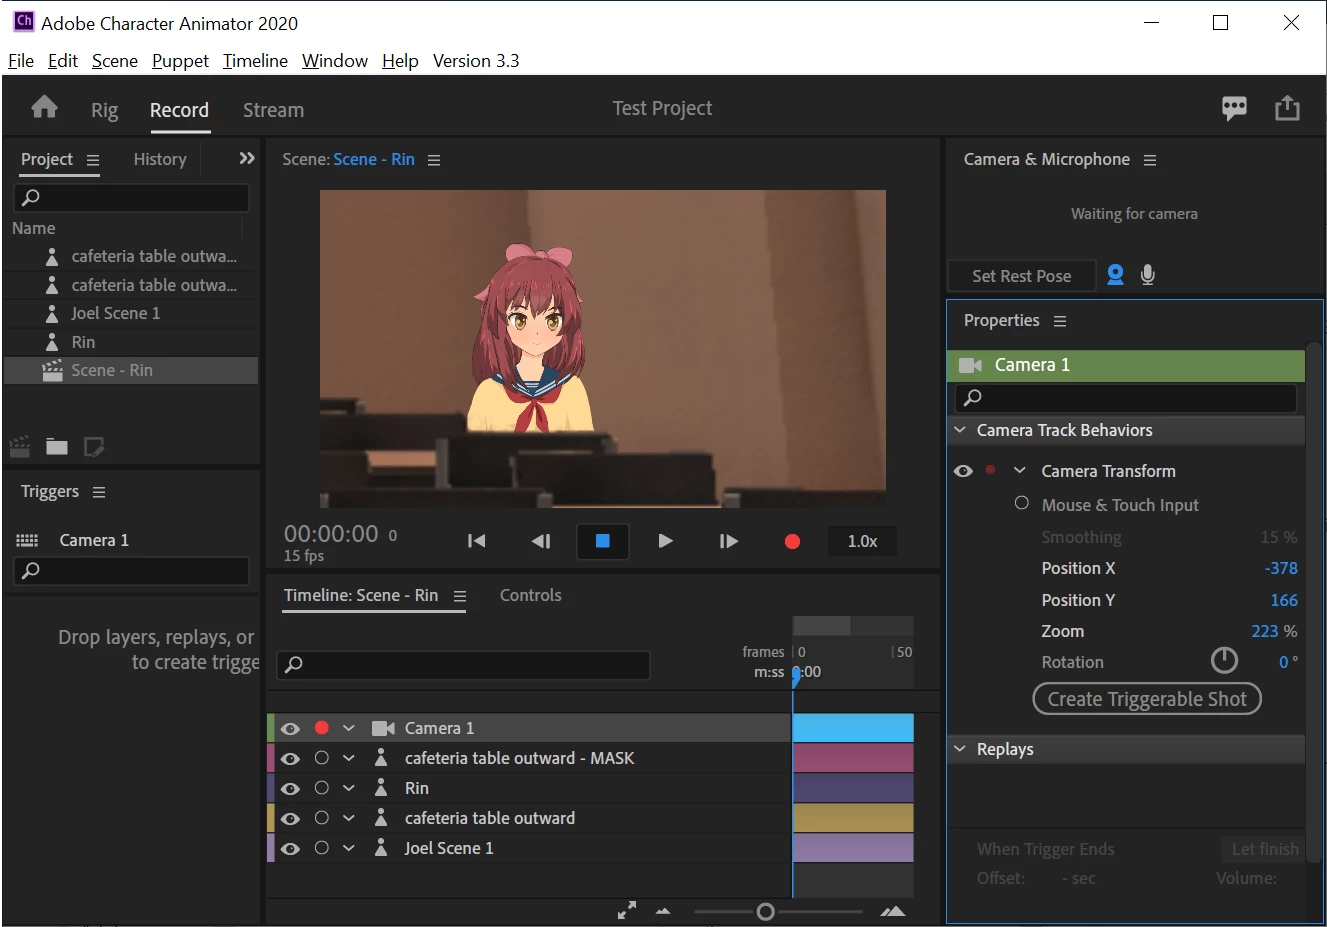This screenshot has width=1327, height=927.
Task: Click the zoom in timeline mountain icon
Action: [x=893, y=911]
